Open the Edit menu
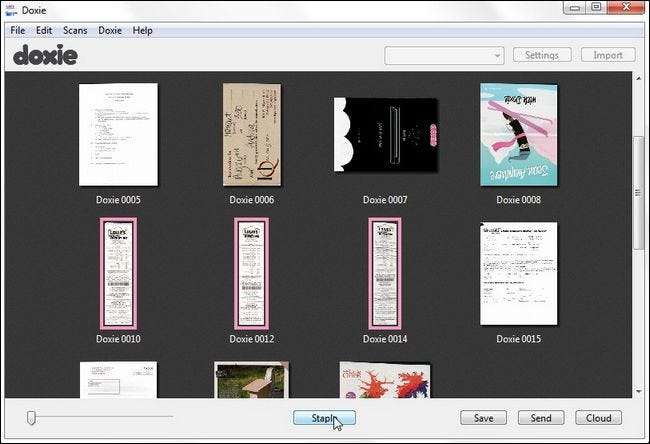Viewport: 650px width, 444px height. point(44,30)
